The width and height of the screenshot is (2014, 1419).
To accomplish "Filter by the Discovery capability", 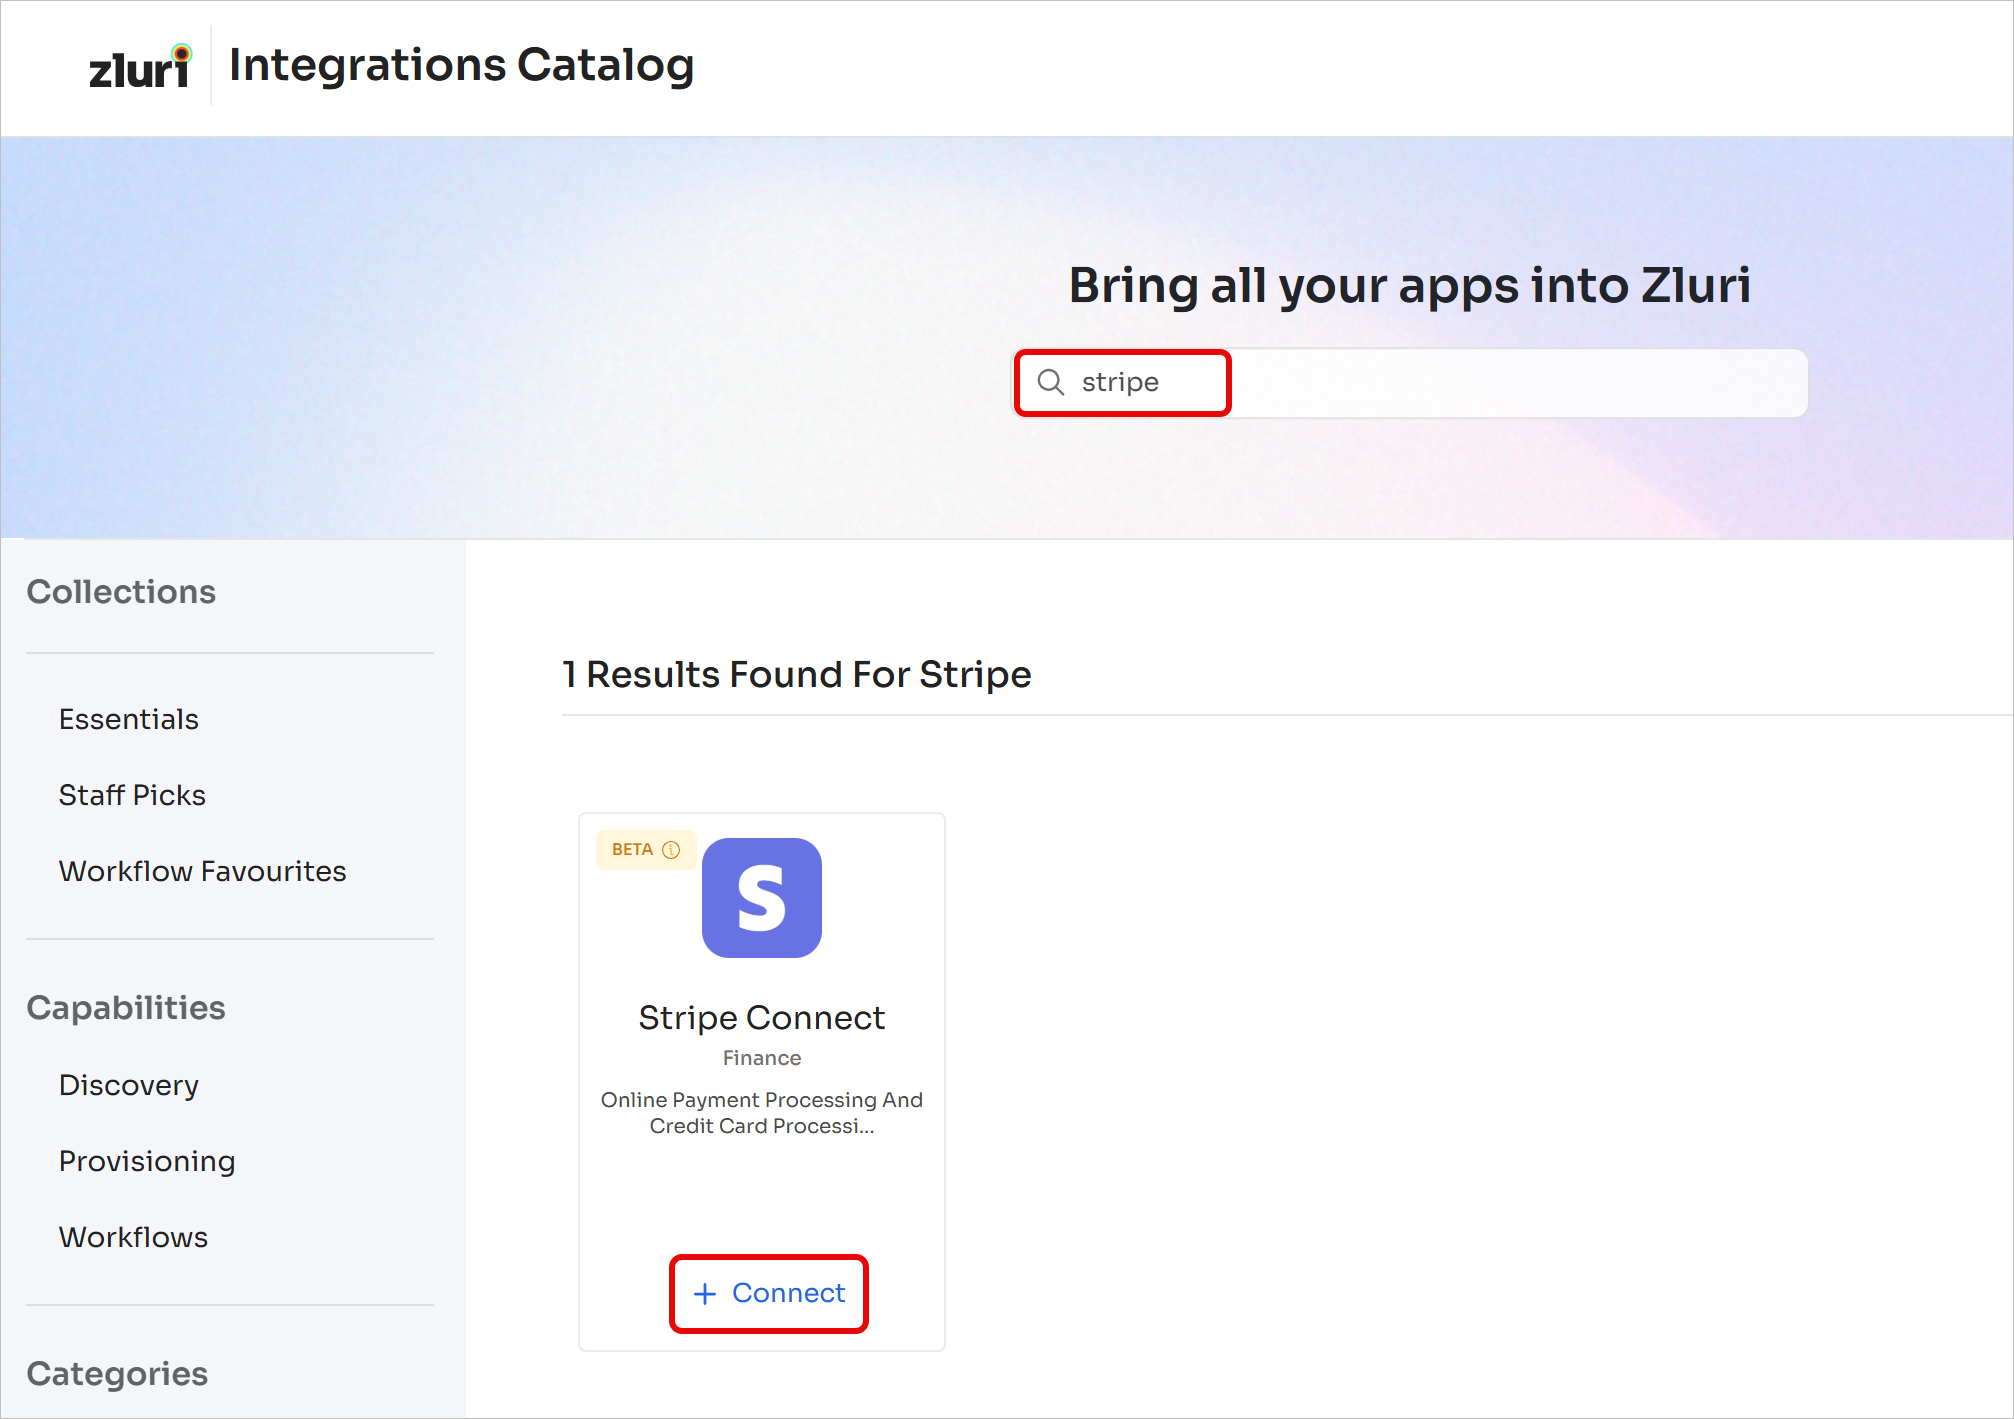I will 129,1085.
